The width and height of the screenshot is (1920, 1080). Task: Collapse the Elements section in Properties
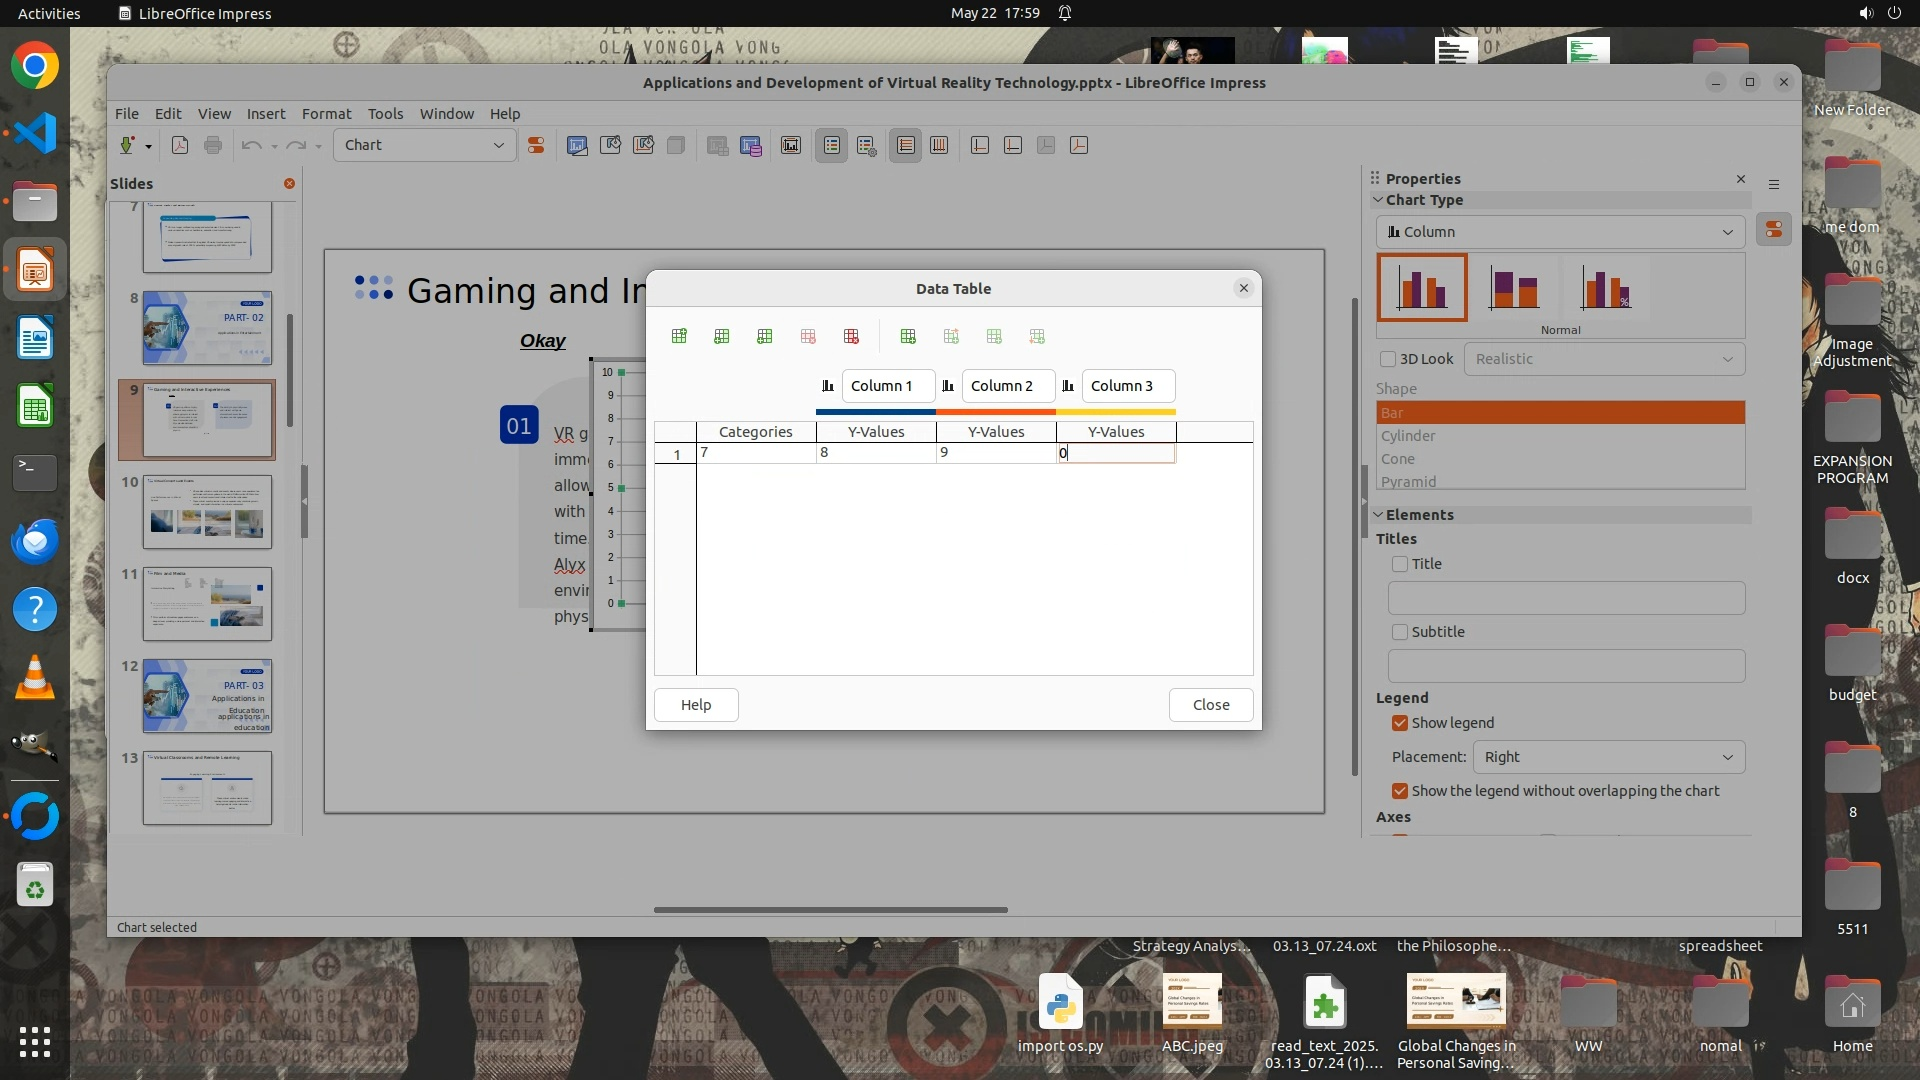[x=1379, y=515]
